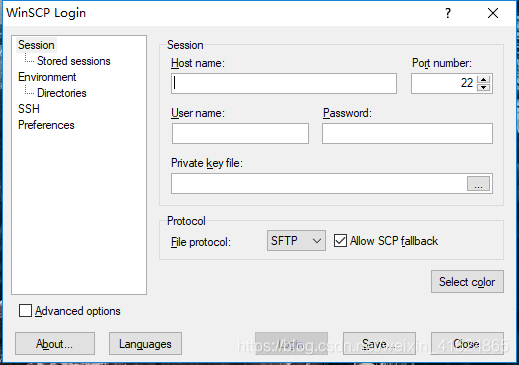Open the File protocol SFTP dropdown
The width and height of the screenshot is (519, 365).
tap(296, 240)
